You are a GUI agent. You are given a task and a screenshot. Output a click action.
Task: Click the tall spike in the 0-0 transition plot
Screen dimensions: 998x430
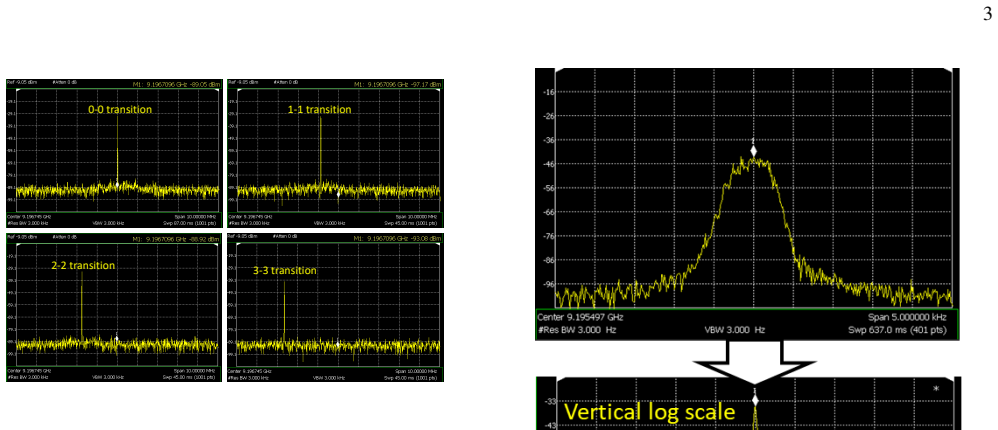(117, 149)
